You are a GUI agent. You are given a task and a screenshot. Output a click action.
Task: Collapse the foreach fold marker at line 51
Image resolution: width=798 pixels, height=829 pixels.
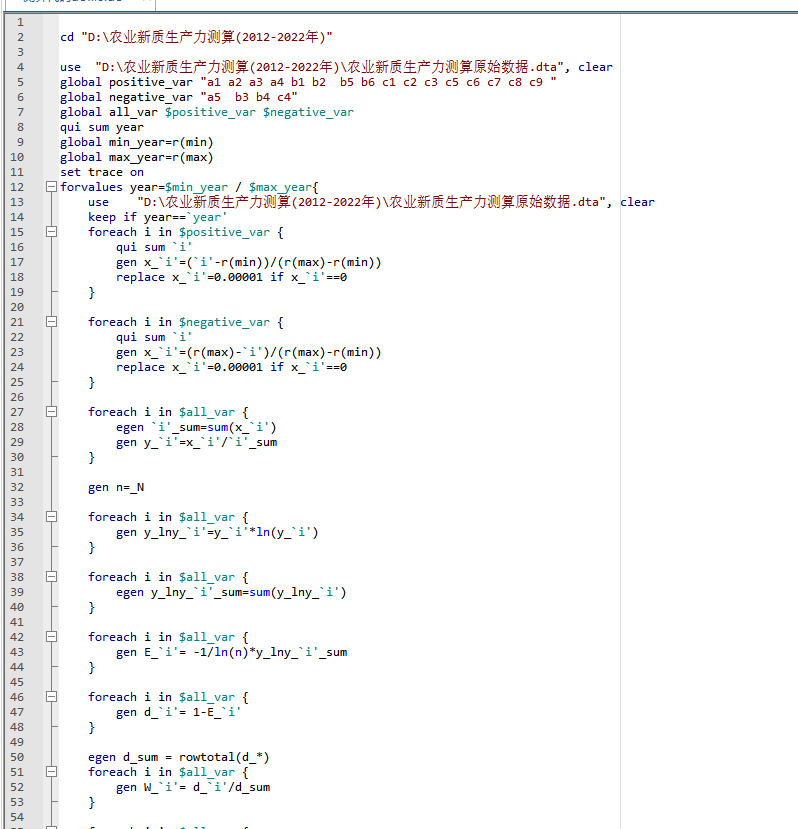click(x=51, y=772)
